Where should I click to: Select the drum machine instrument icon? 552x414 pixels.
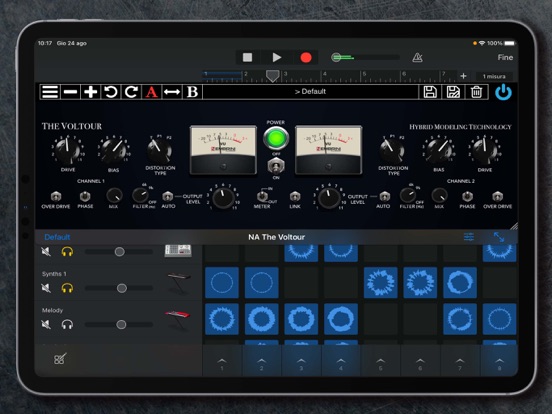(x=178, y=251)
